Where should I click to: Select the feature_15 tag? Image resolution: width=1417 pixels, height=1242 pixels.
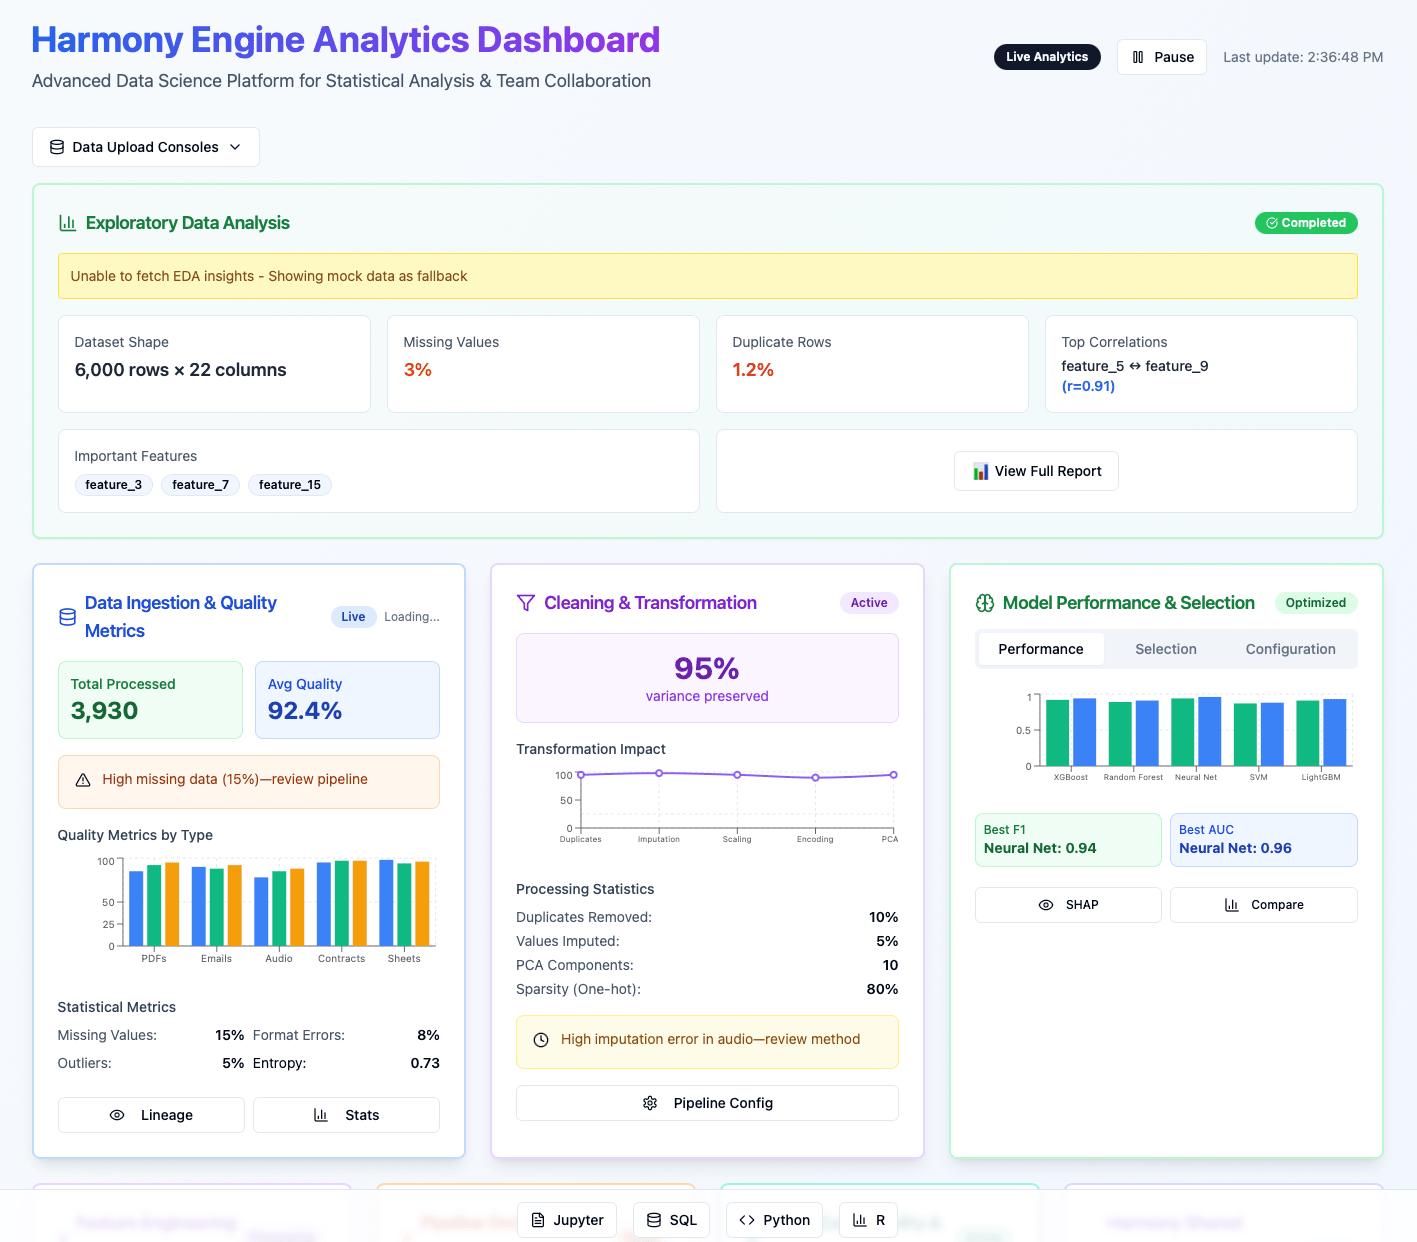tap(290, 485)
